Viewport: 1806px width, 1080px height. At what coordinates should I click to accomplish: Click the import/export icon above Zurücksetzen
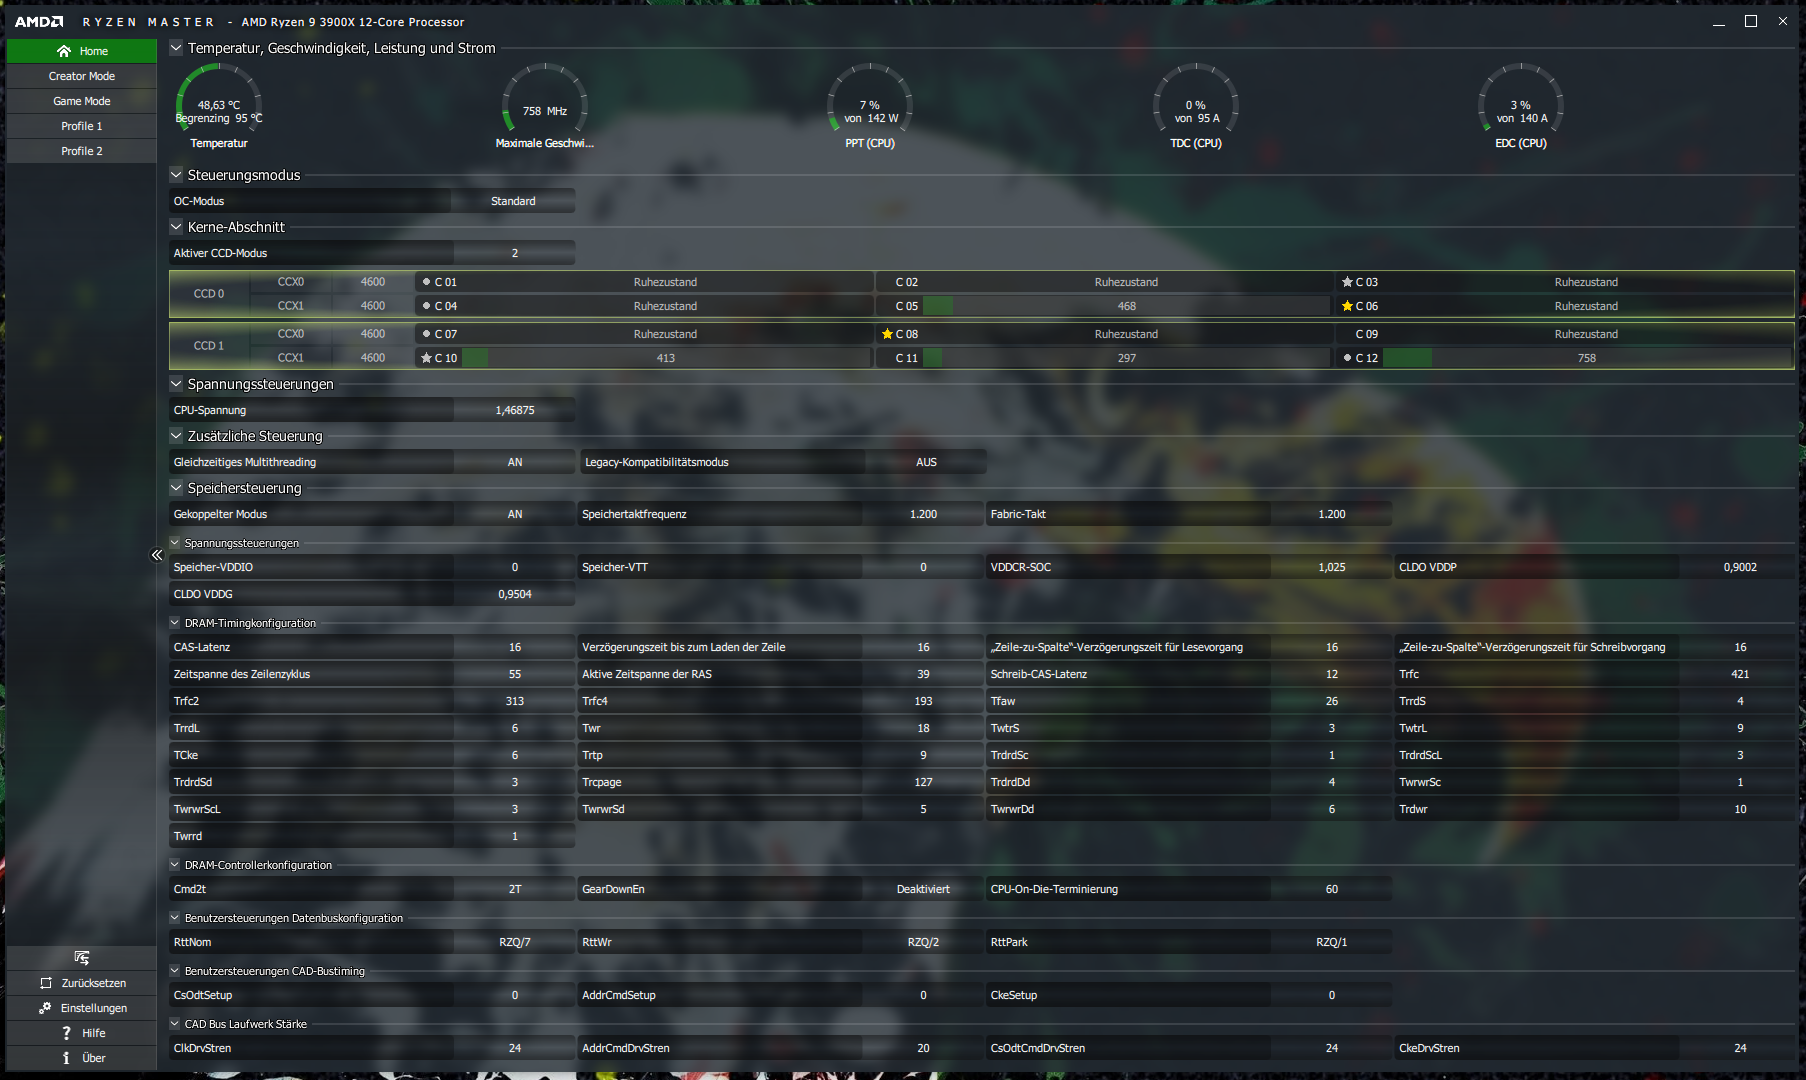[82, 958]
